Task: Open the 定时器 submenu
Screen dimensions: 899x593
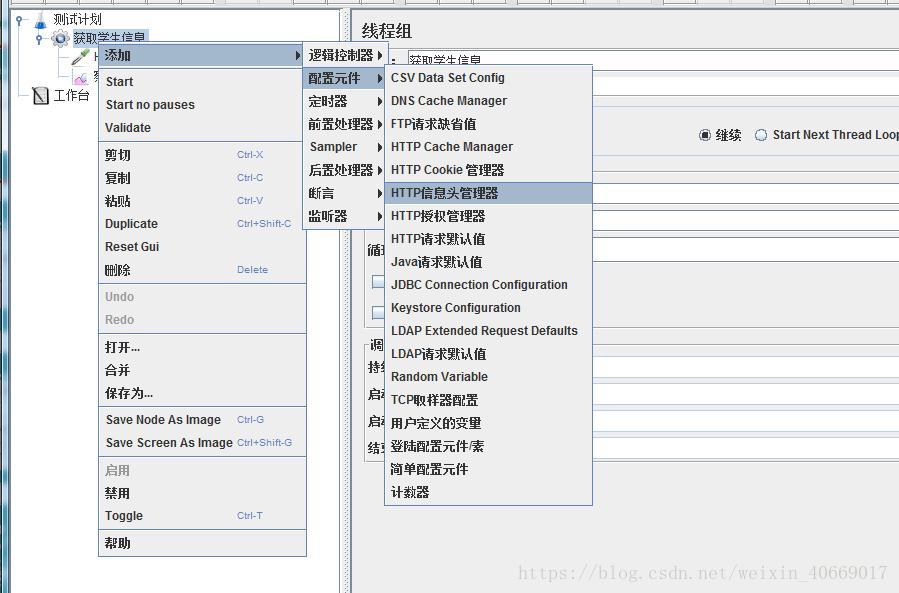Action: (344, 101)
